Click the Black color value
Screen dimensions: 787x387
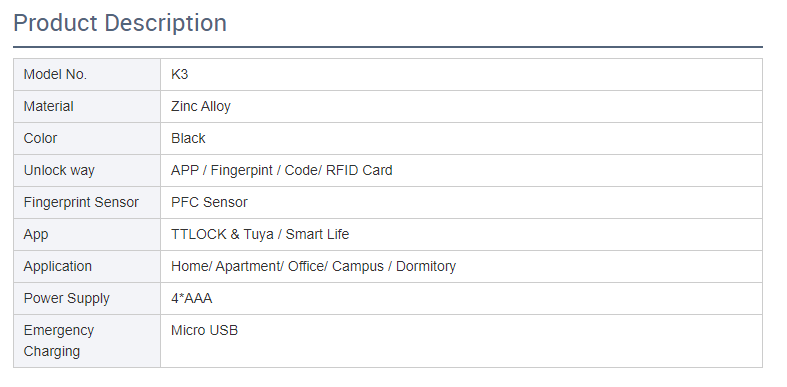188,139
